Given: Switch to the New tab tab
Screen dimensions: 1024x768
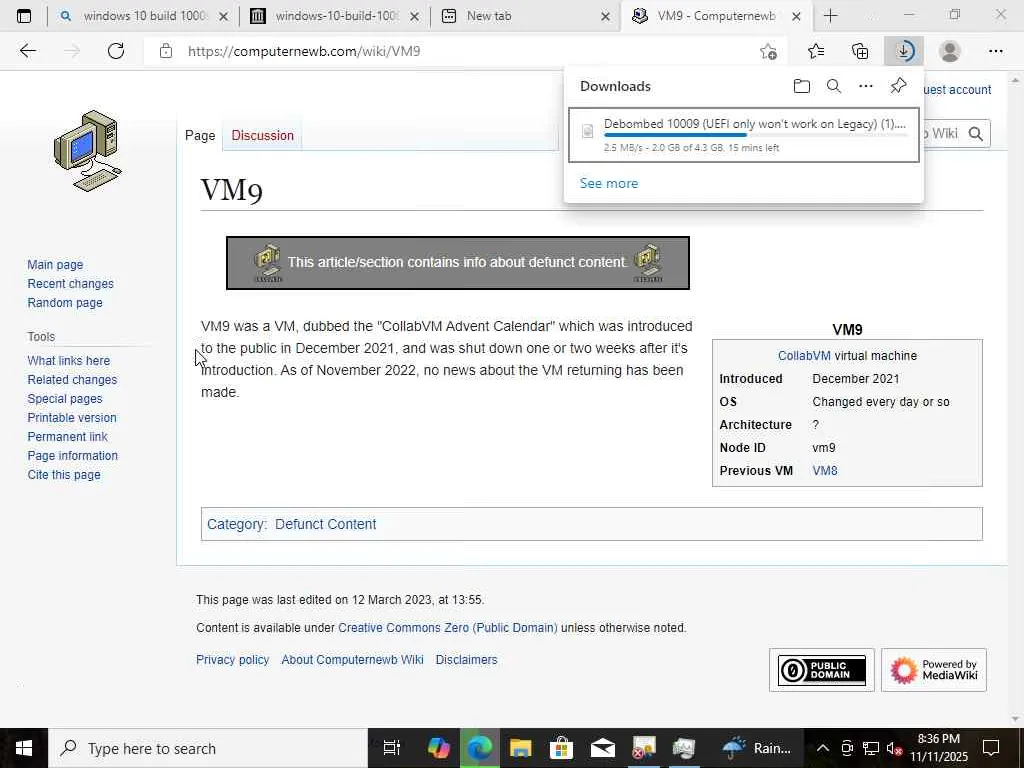Looking at the screenshot, I should (x=526, y=16).
